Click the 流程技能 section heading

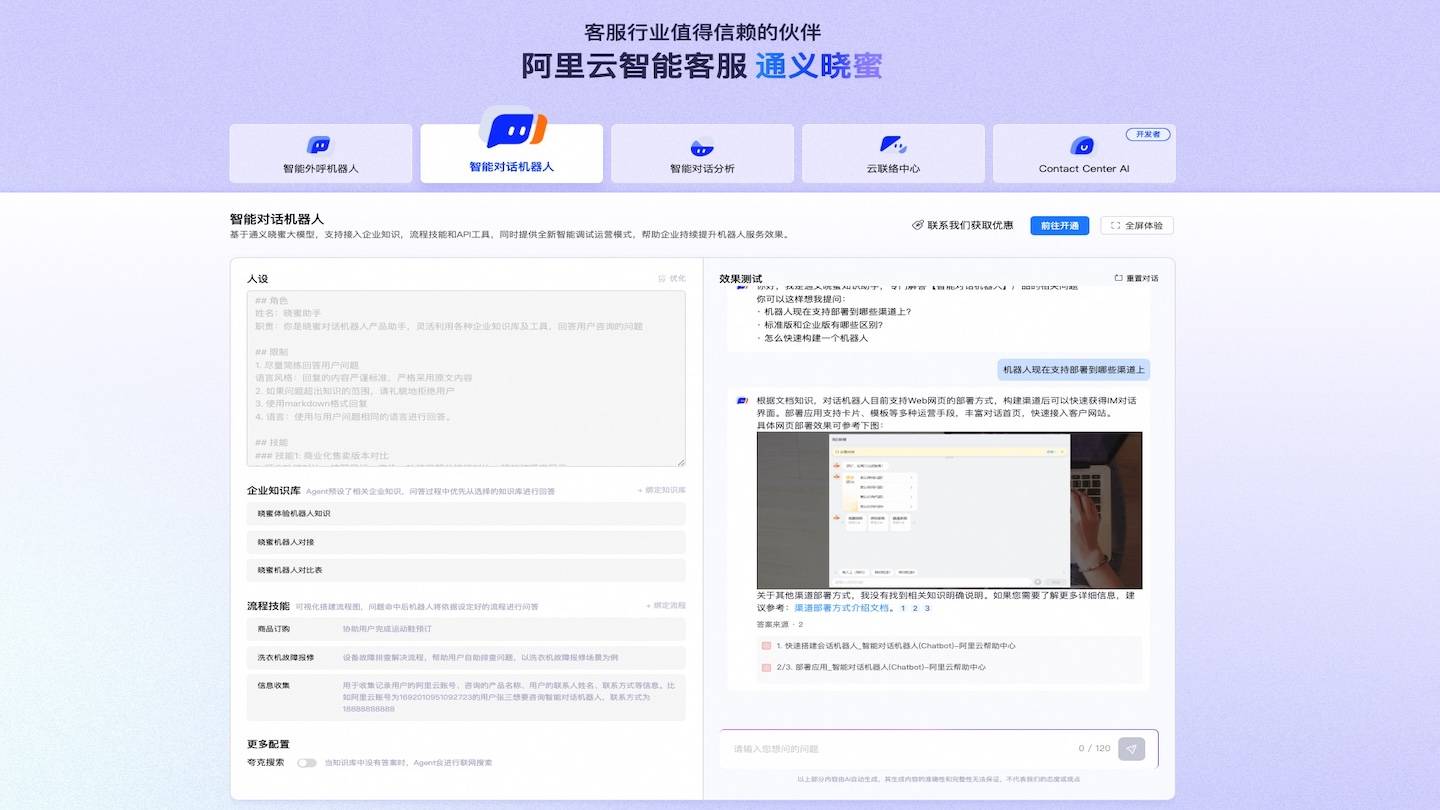[x=268, y=606]
